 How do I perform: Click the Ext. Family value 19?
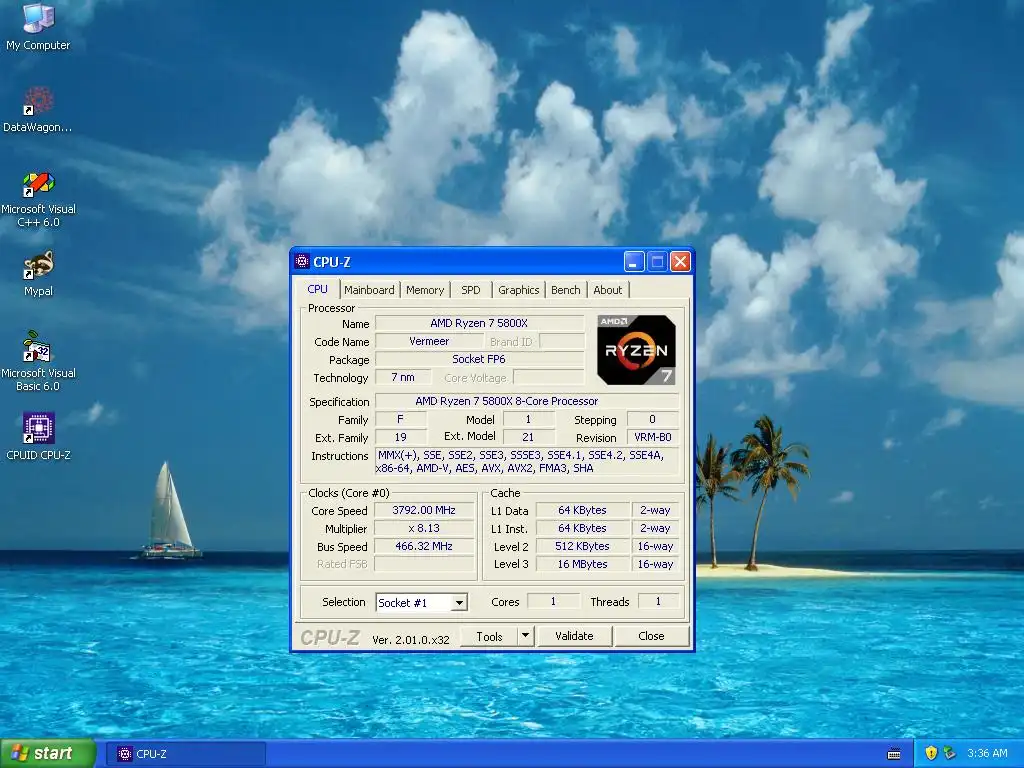400,437
